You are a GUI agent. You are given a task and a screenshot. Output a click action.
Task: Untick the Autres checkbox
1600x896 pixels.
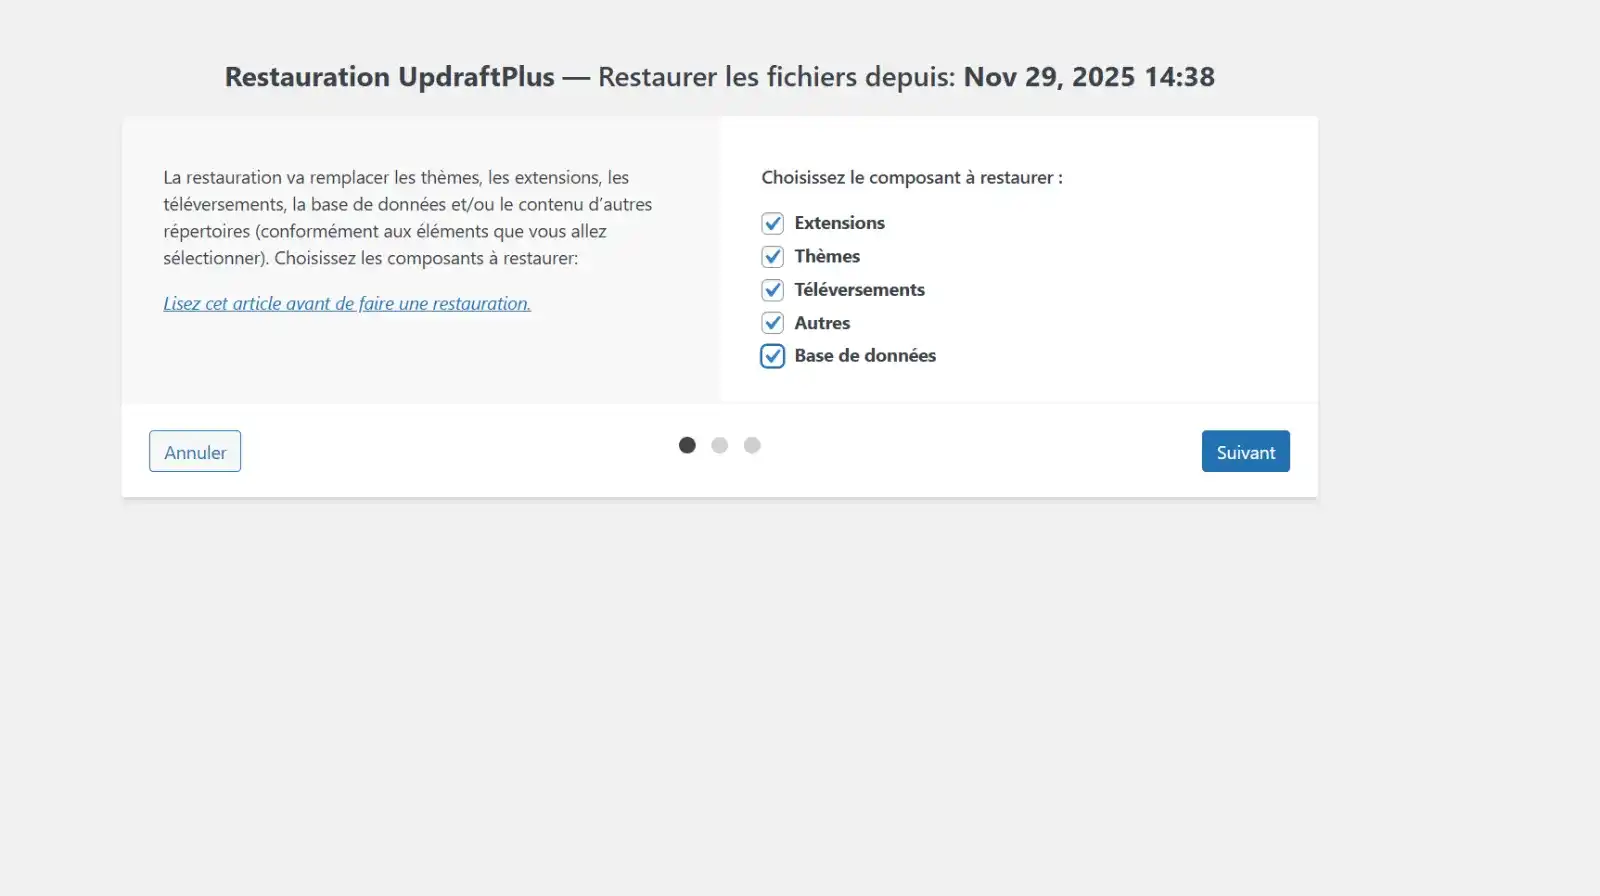772,323
